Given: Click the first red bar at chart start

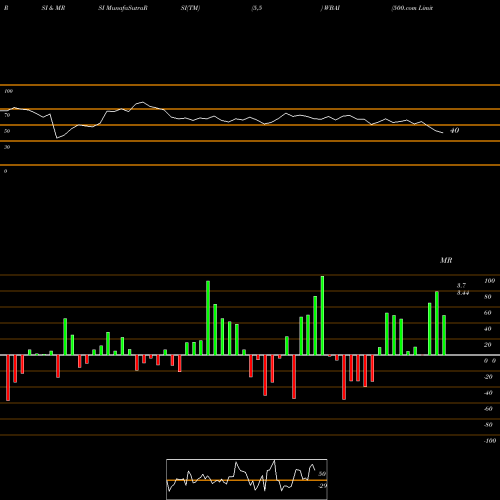Looking at the screenshot, I should pyautogui.click(x=8, y=378).
